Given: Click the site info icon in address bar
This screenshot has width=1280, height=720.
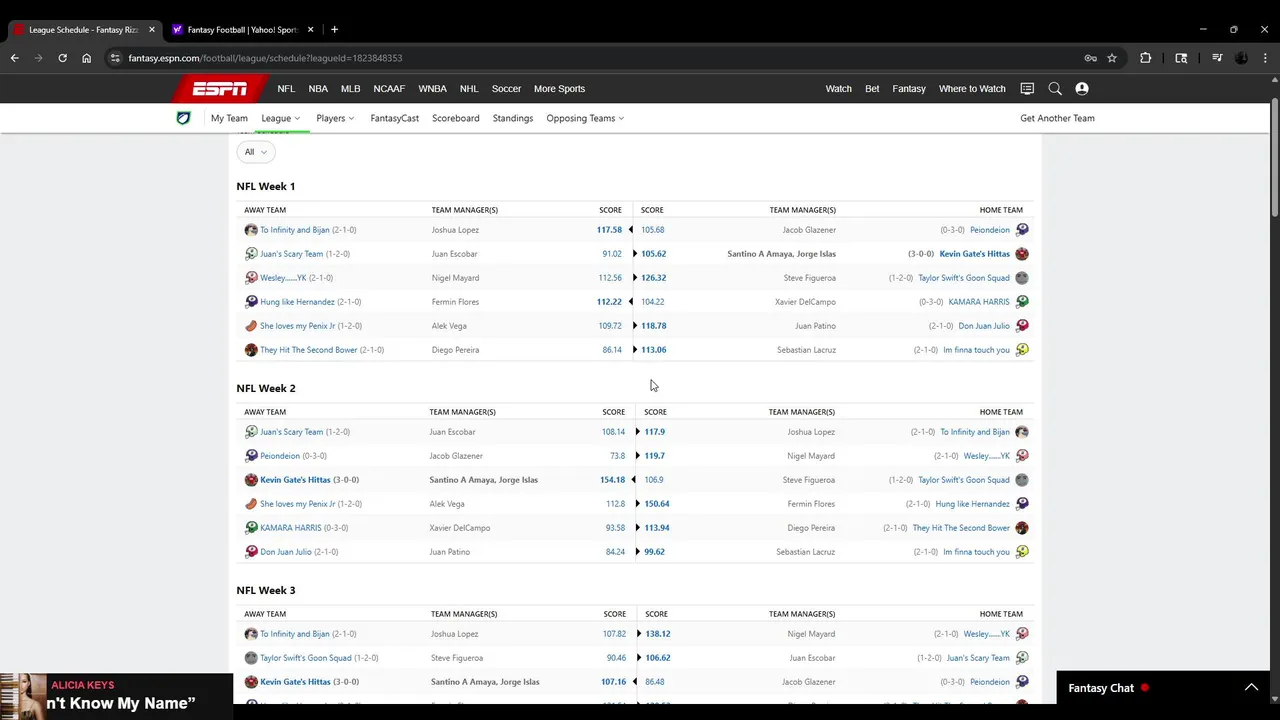Looking at the screenshot, I should tap(115, 58).
